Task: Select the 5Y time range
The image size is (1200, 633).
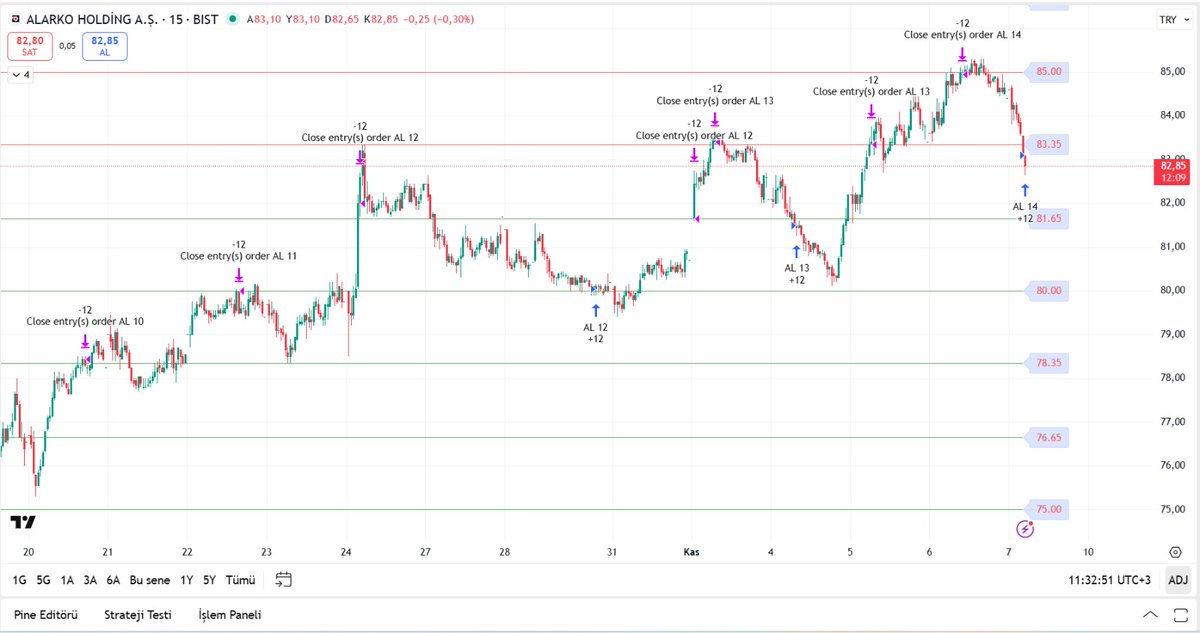Action: click(x=209, y=580)
